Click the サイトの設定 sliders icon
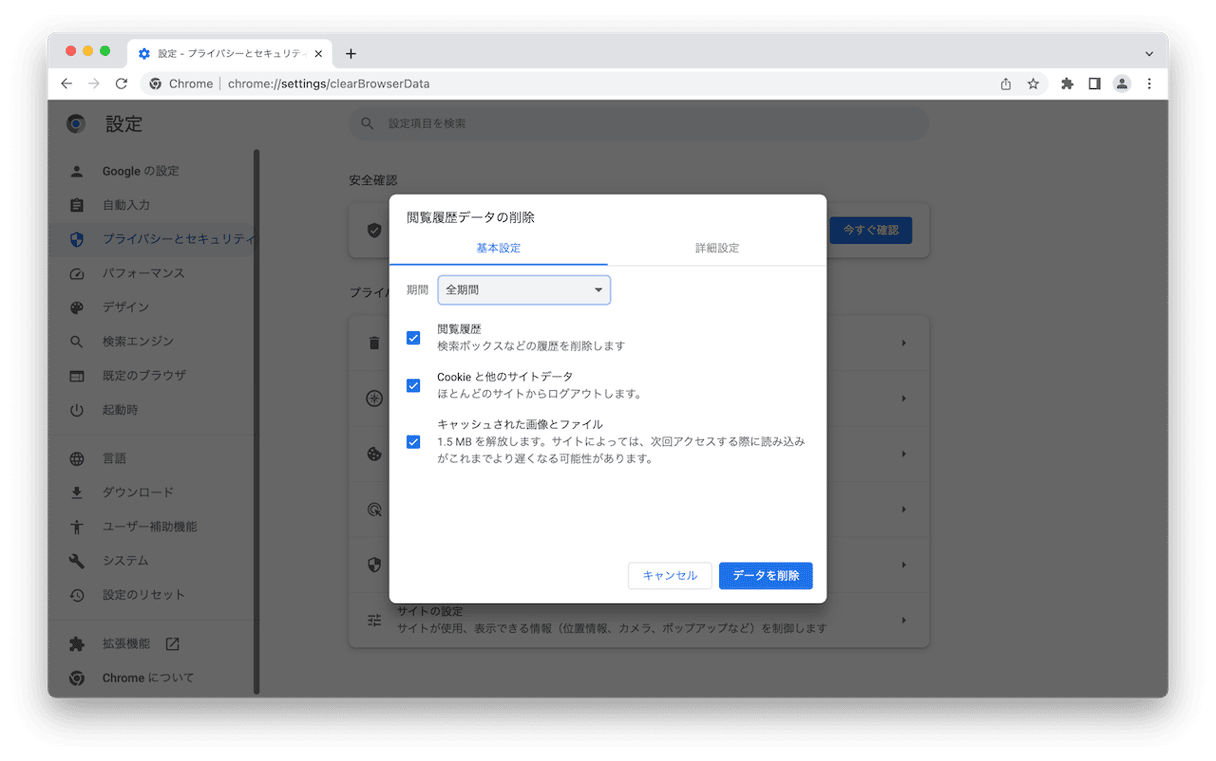1216x761 pixels. 374,620
